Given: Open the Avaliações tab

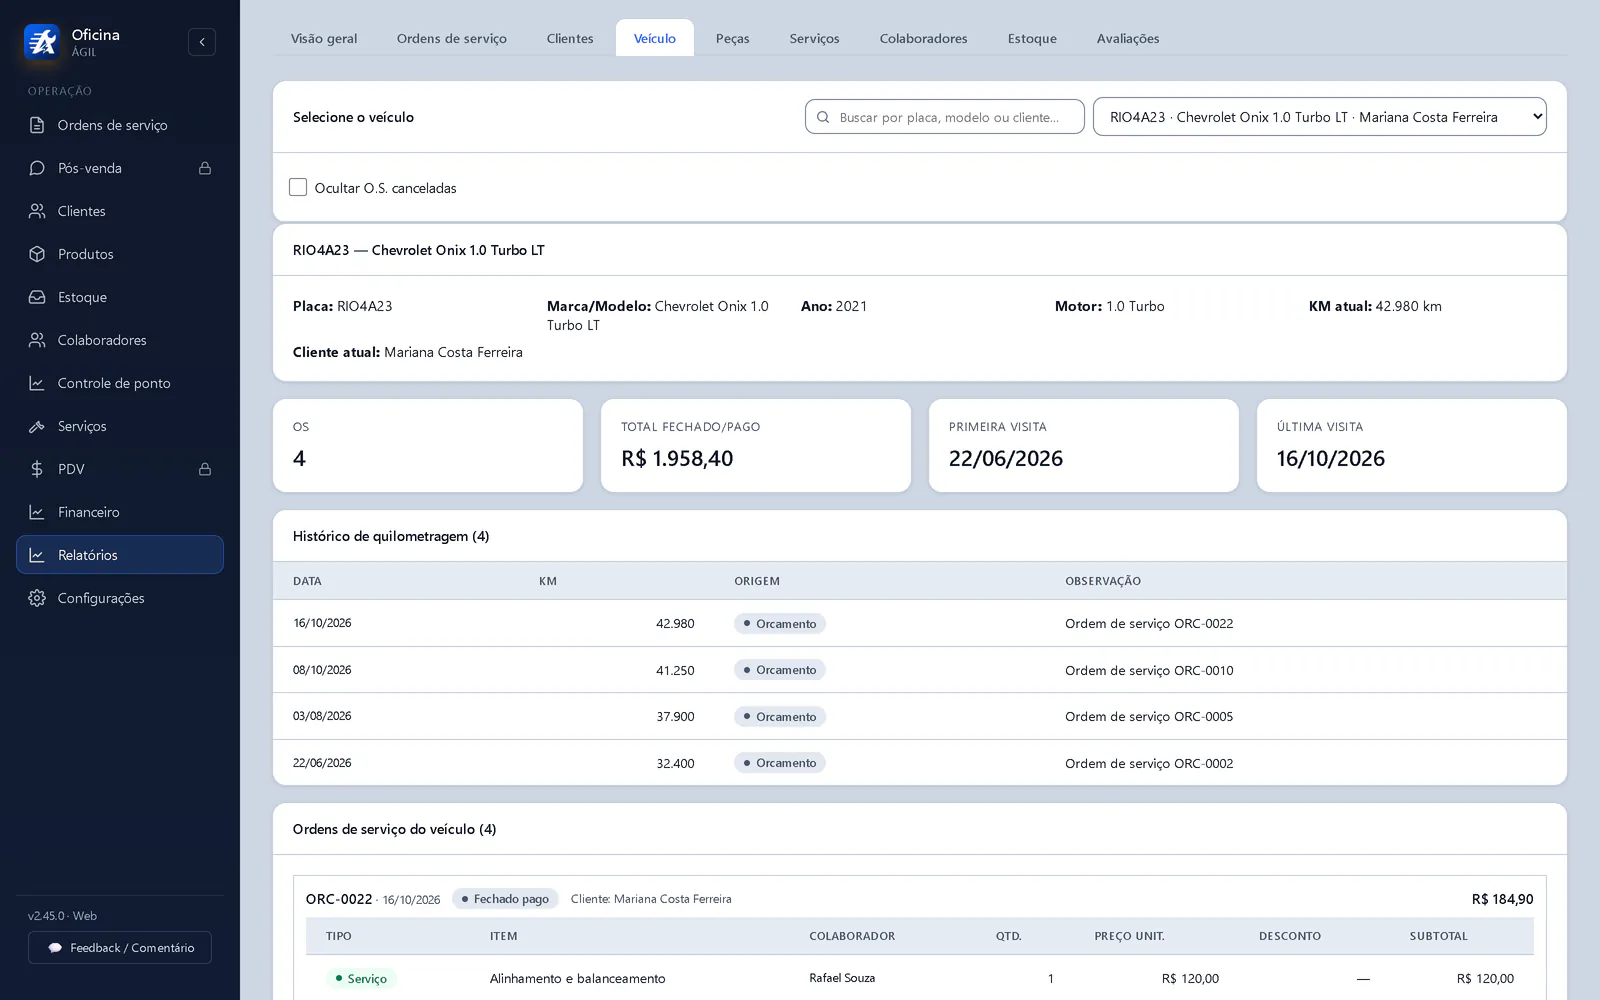Looking at the screenshot, I should [x=1128, y=38].
